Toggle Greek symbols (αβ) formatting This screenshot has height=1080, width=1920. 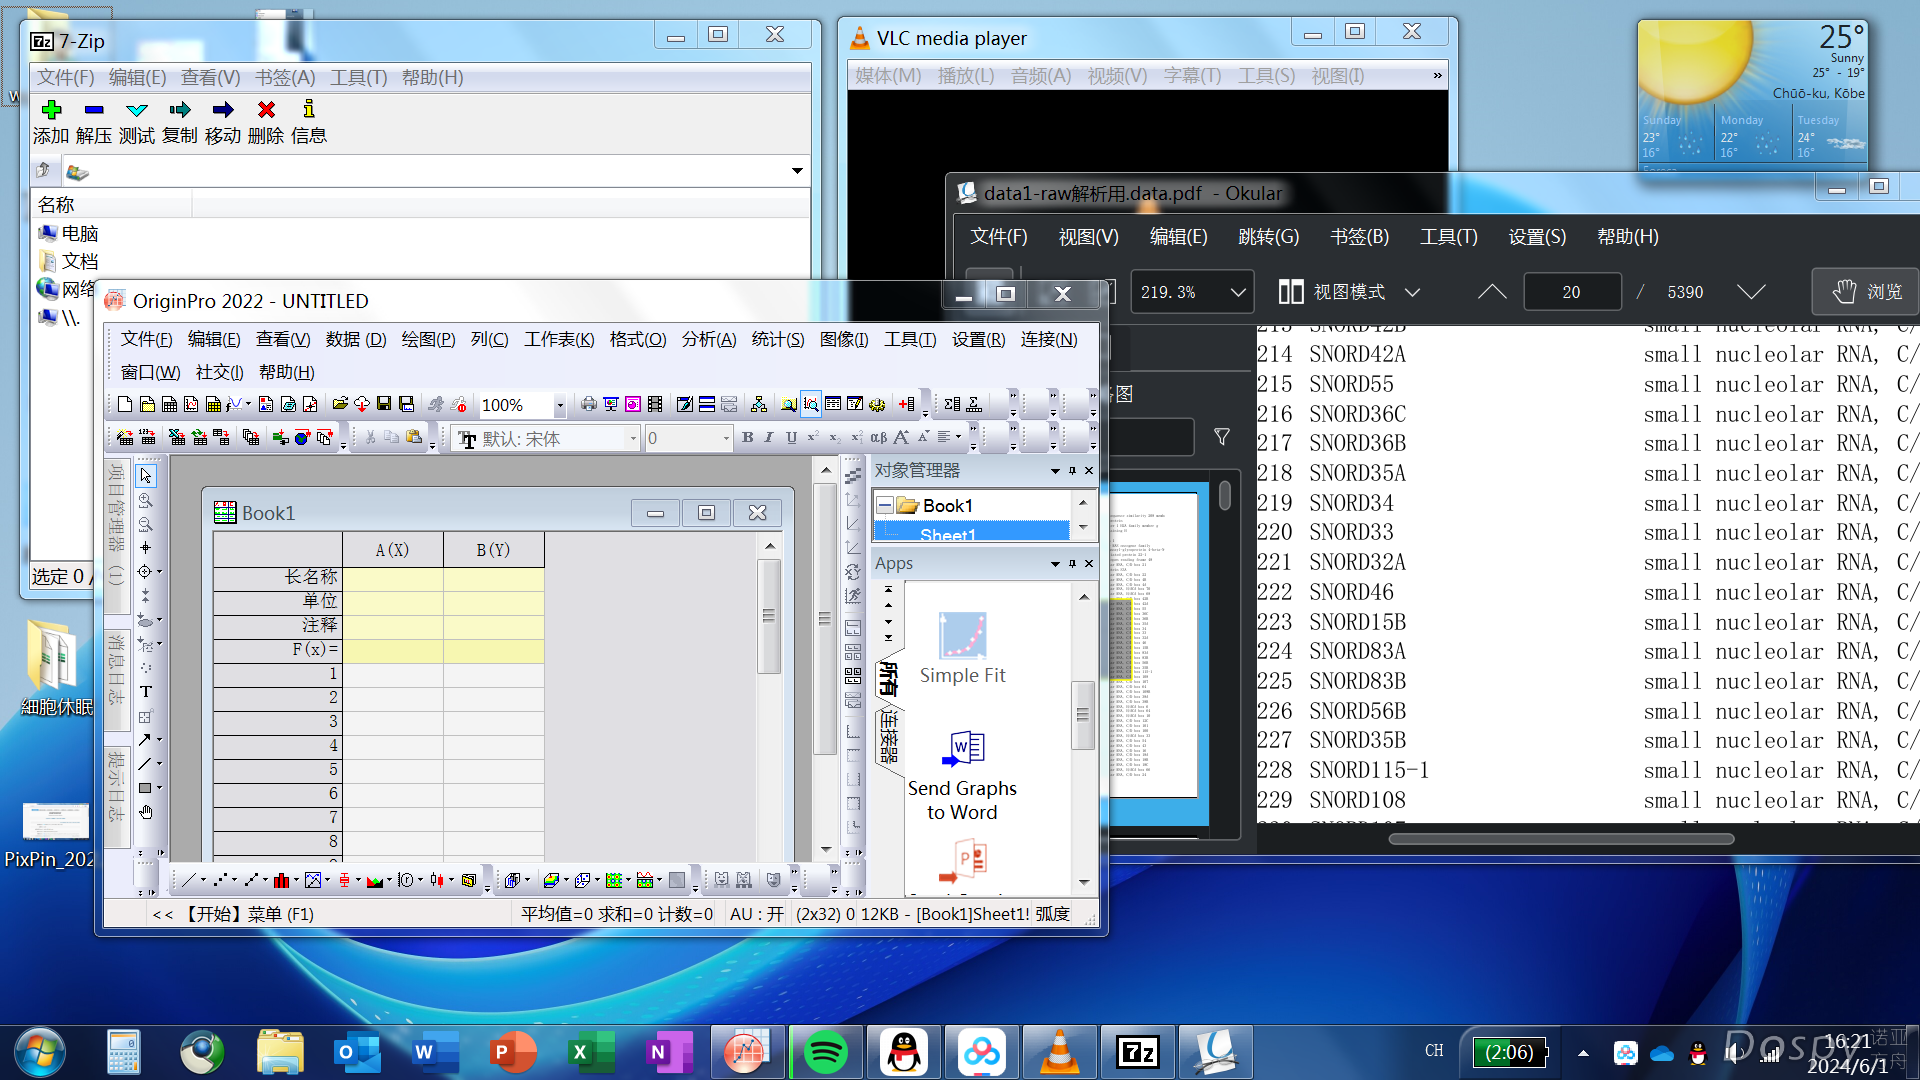click(x=879, y=437)
